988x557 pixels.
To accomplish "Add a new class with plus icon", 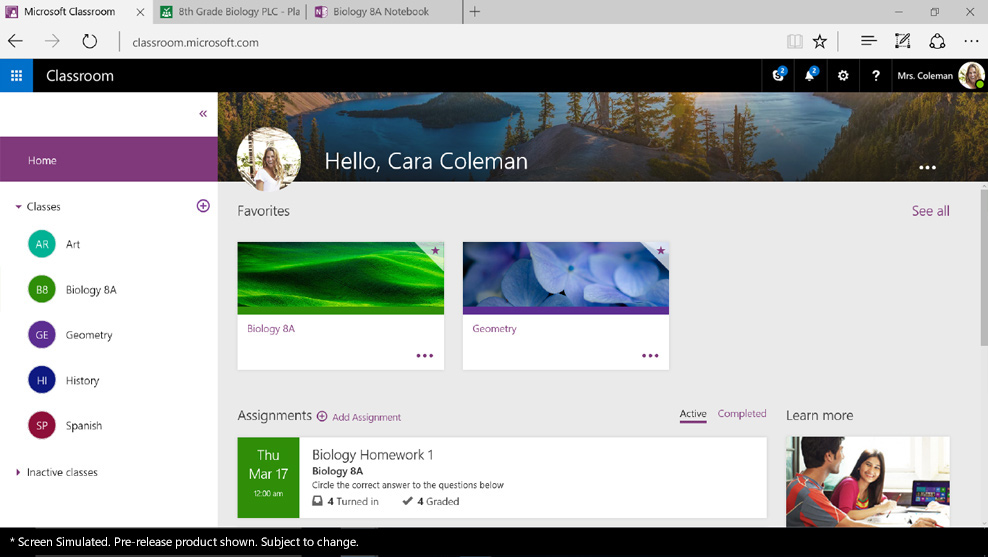I will pyautogui.click(x=203, y=206).
